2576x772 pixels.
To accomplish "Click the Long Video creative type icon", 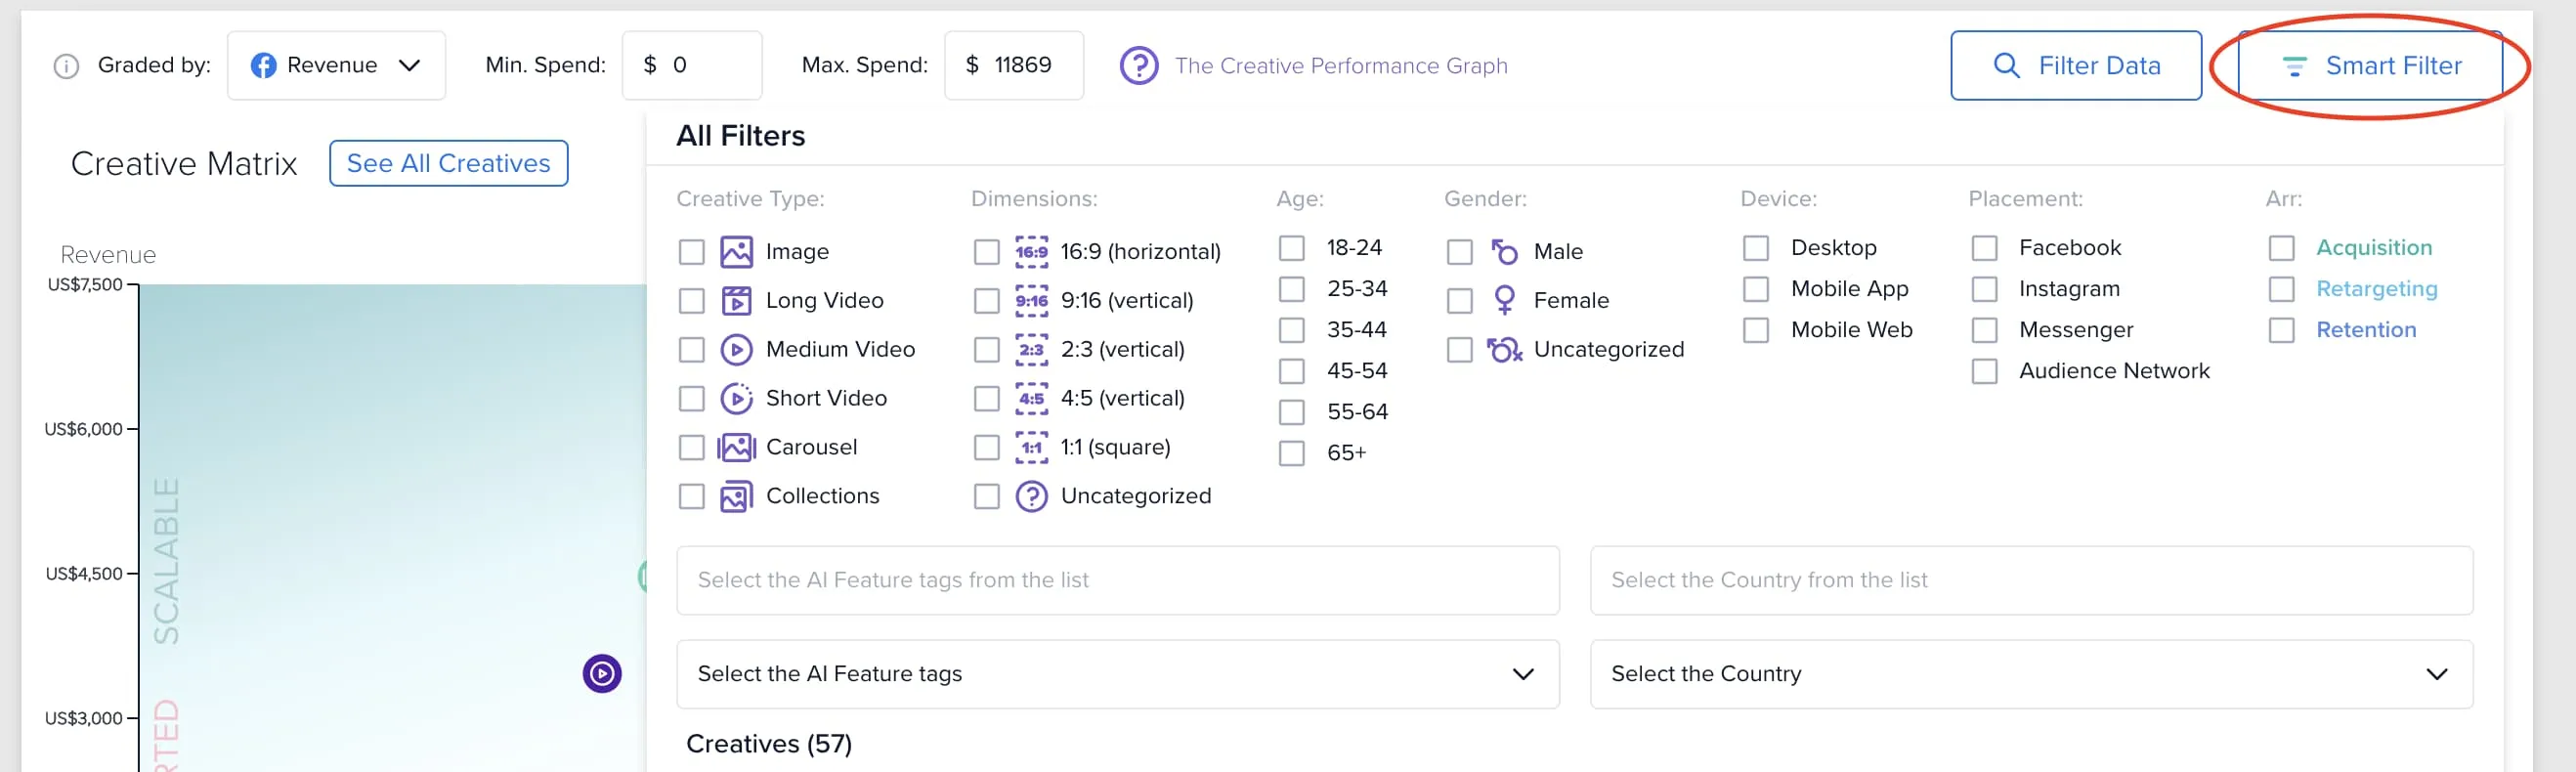I will pos(736,301).
